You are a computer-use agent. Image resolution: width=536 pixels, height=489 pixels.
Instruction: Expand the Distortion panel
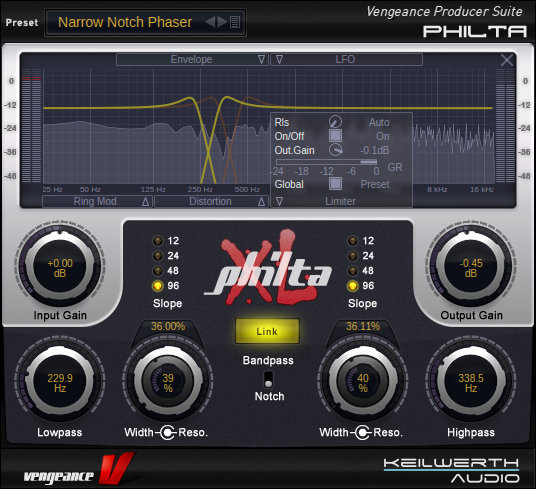(x=211, y=202)
